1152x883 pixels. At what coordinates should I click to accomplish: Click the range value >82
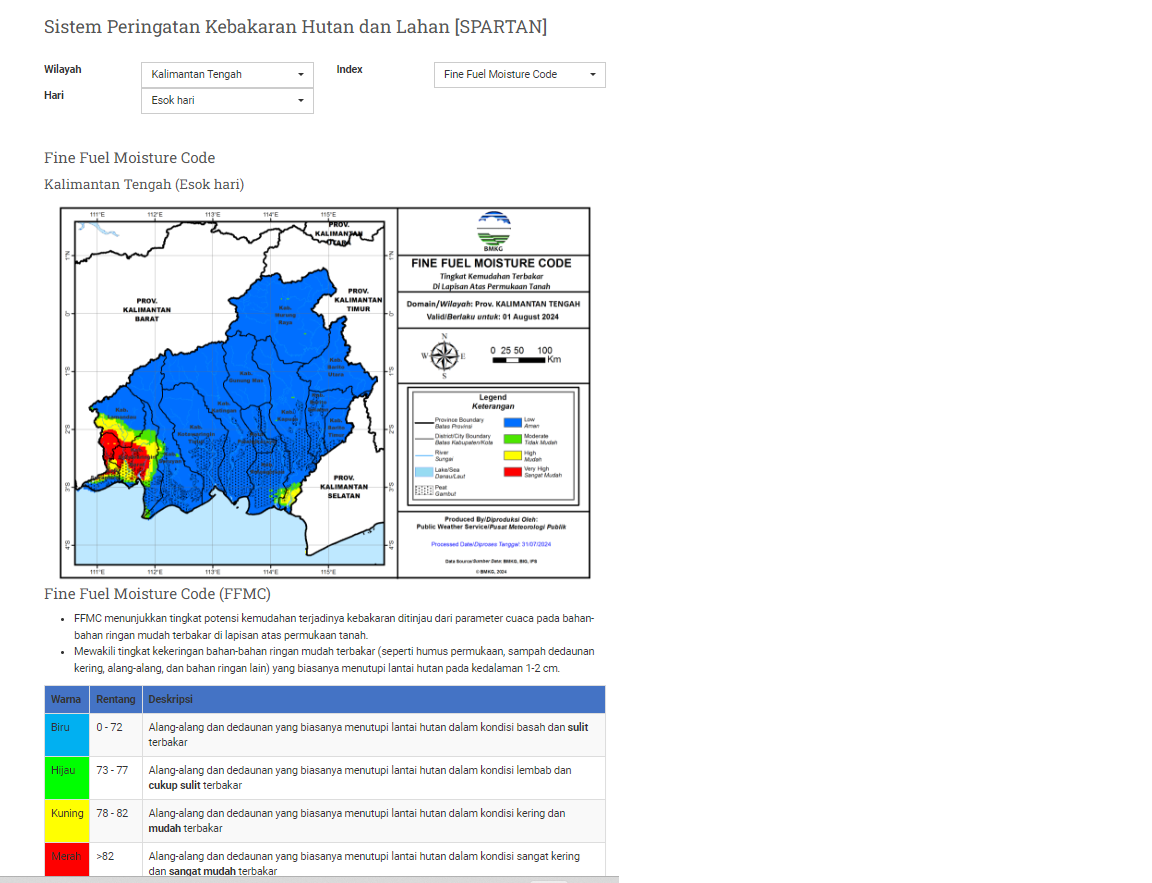pos(105,856)
